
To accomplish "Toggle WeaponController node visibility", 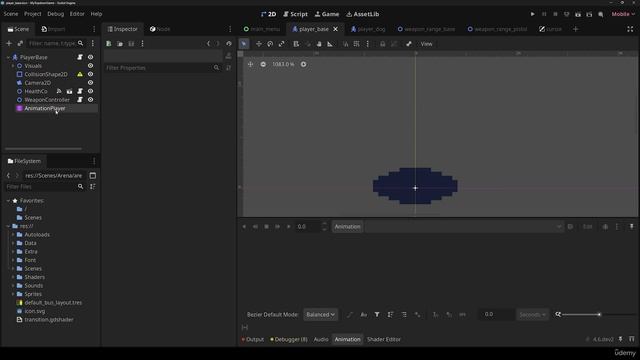I will 91,100.
